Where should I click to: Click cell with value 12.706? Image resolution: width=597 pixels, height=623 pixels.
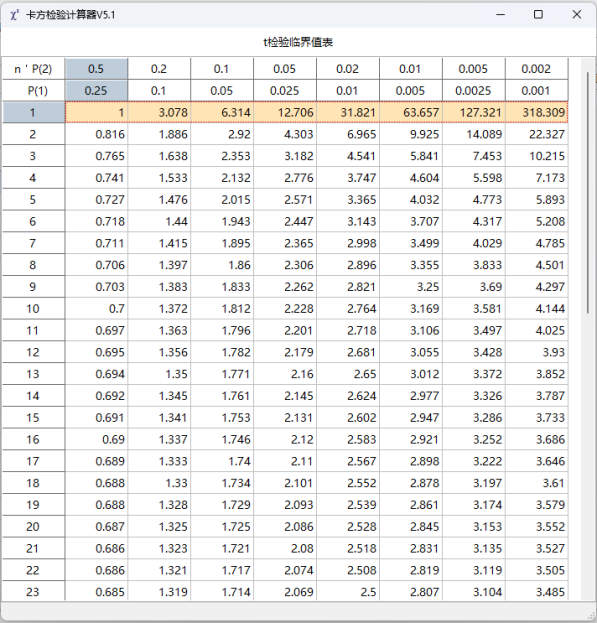(x=285, y=112)
